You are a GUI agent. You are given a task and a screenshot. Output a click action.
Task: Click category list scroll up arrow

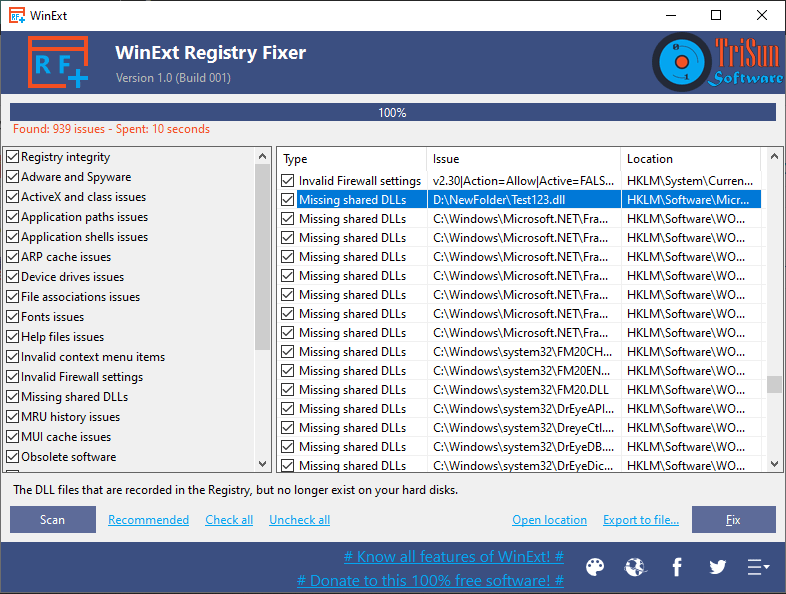pyautogui.click(x=262, y=156)
